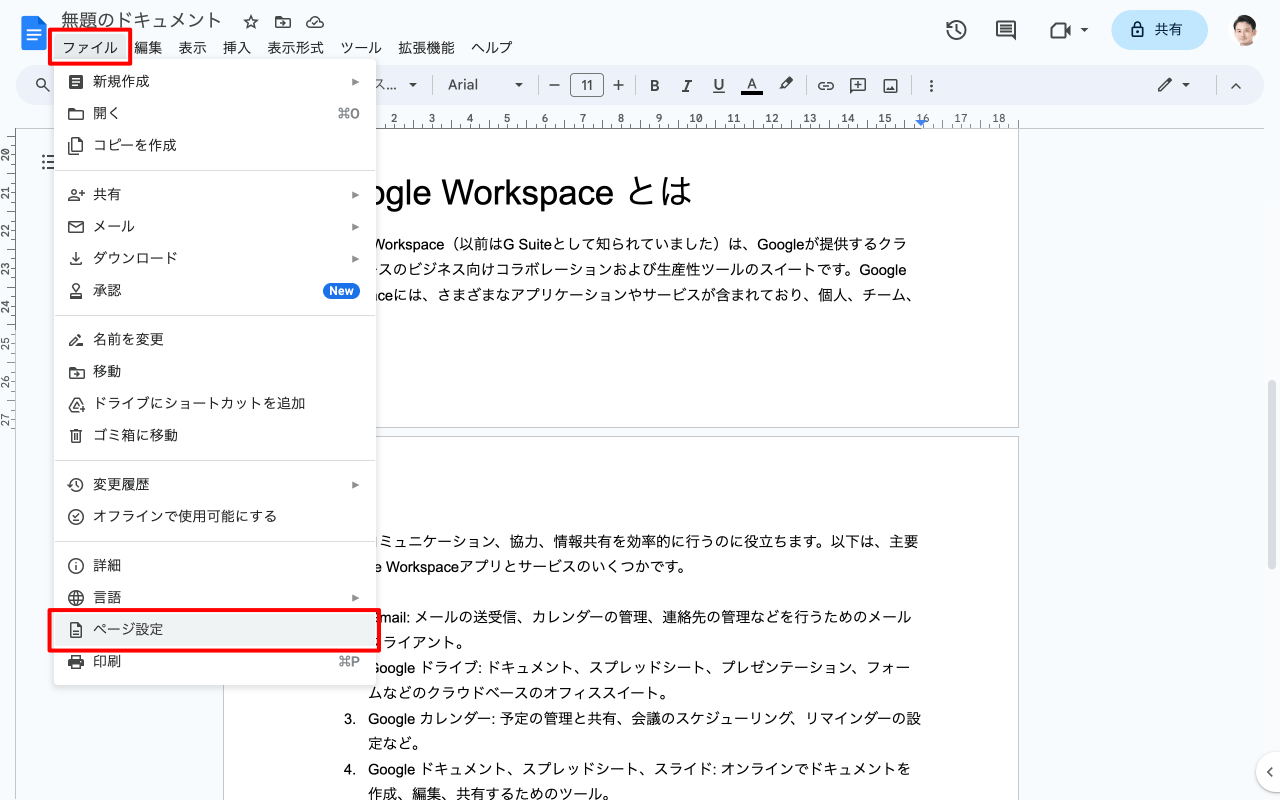Image resolution: width=1280 pixels, height=800 pixels.
Task: Decrease font size with minus button
Action: tap(554, 85)
